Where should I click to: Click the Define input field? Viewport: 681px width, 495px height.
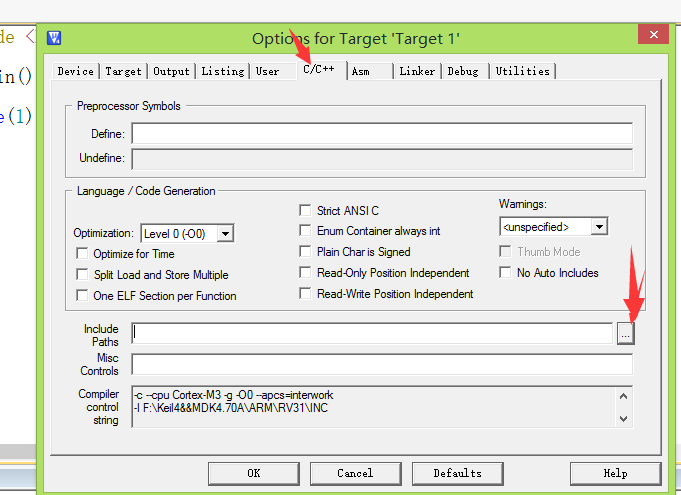[x=382, y=133]
